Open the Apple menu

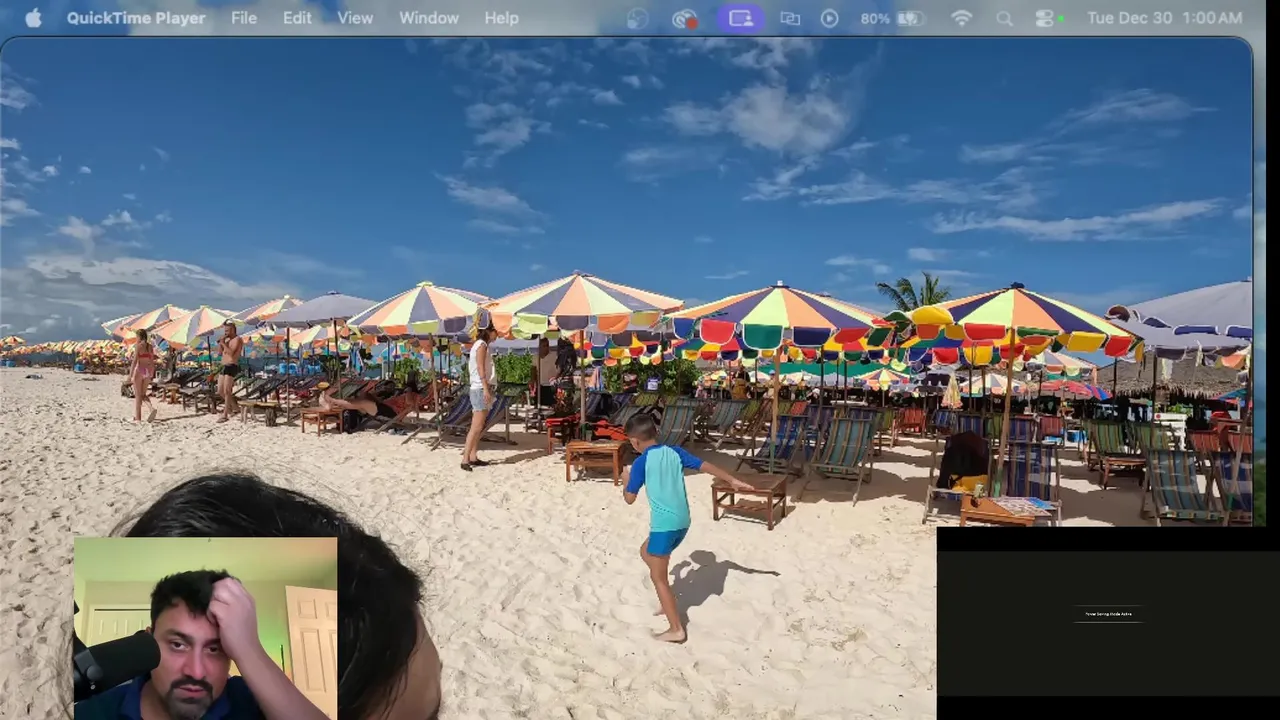33,18
